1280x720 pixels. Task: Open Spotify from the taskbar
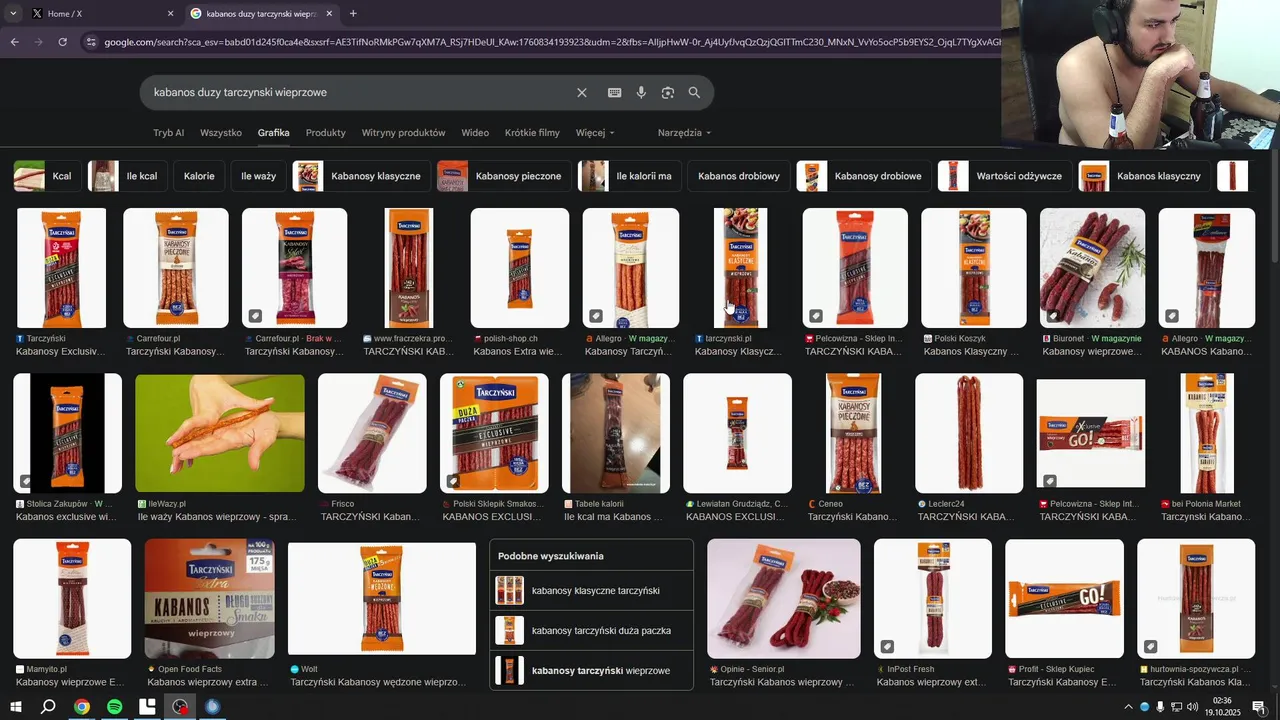[115, 707]
